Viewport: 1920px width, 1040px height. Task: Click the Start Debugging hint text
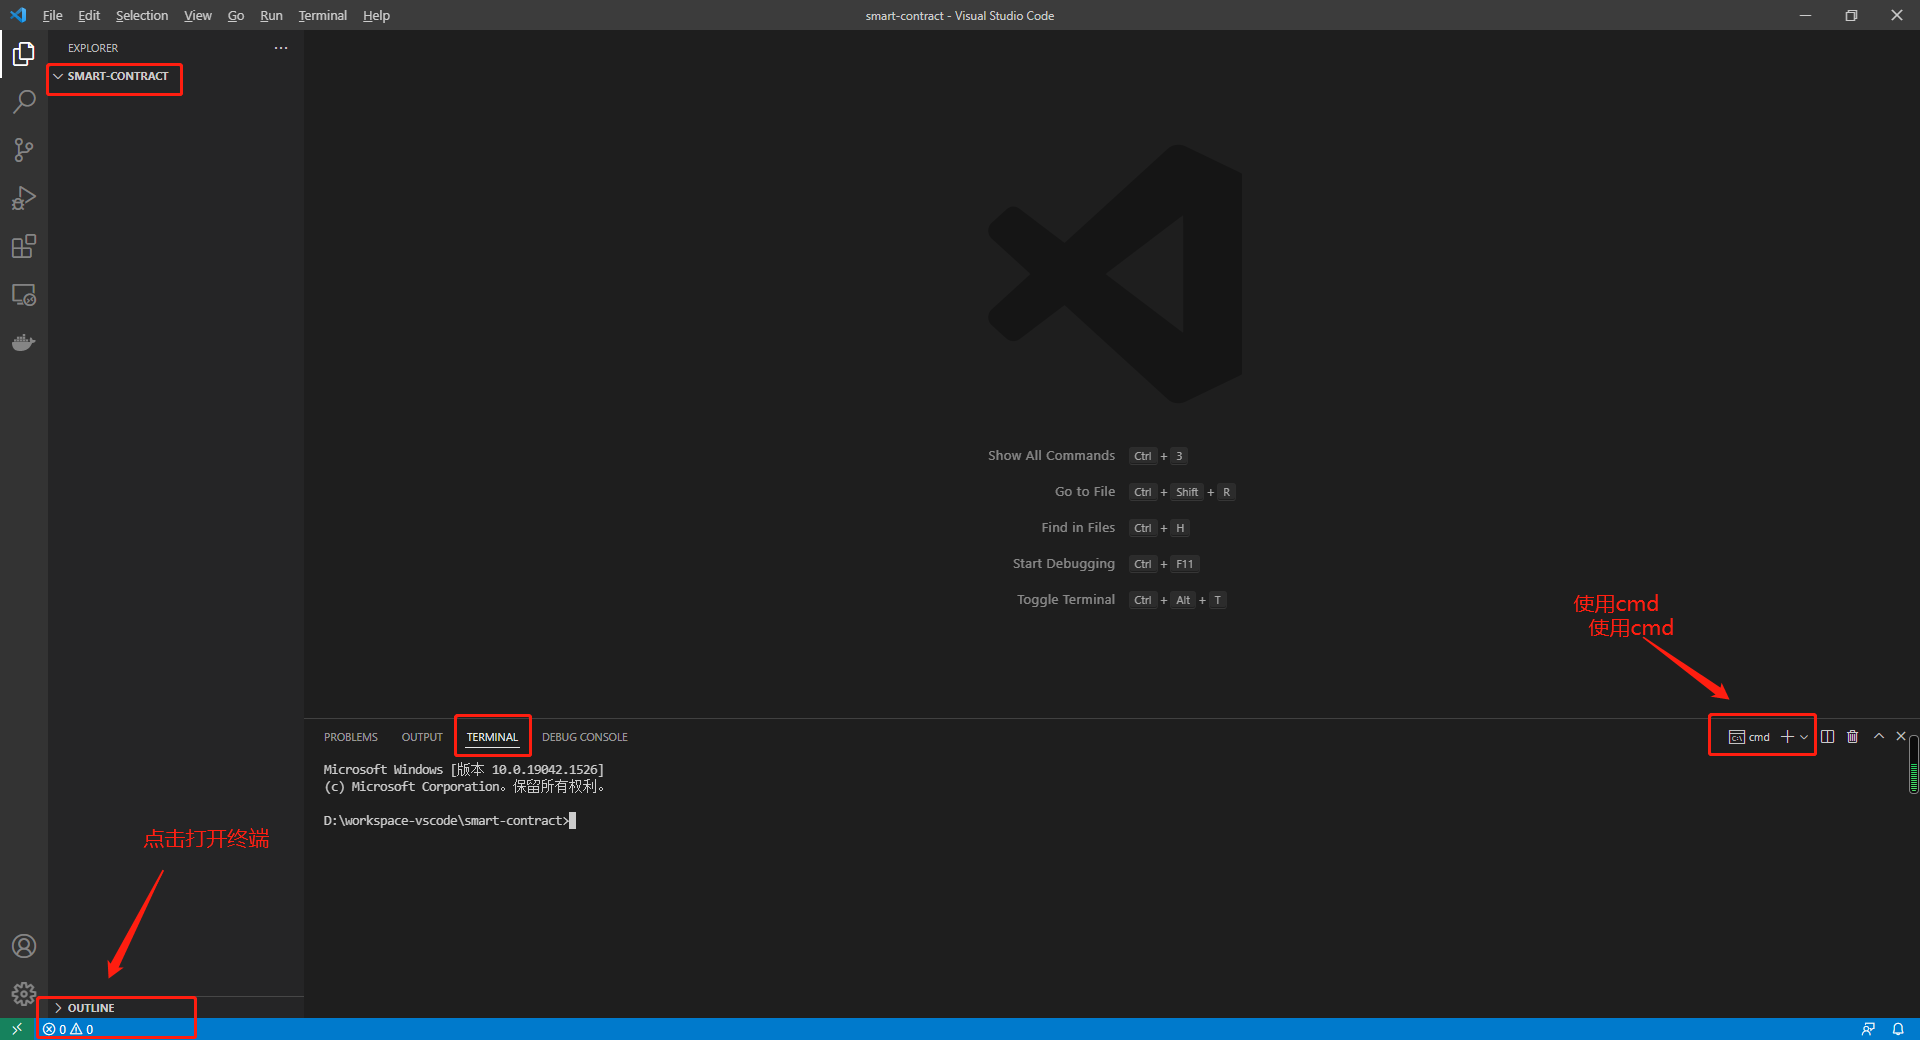[1063, 564]
